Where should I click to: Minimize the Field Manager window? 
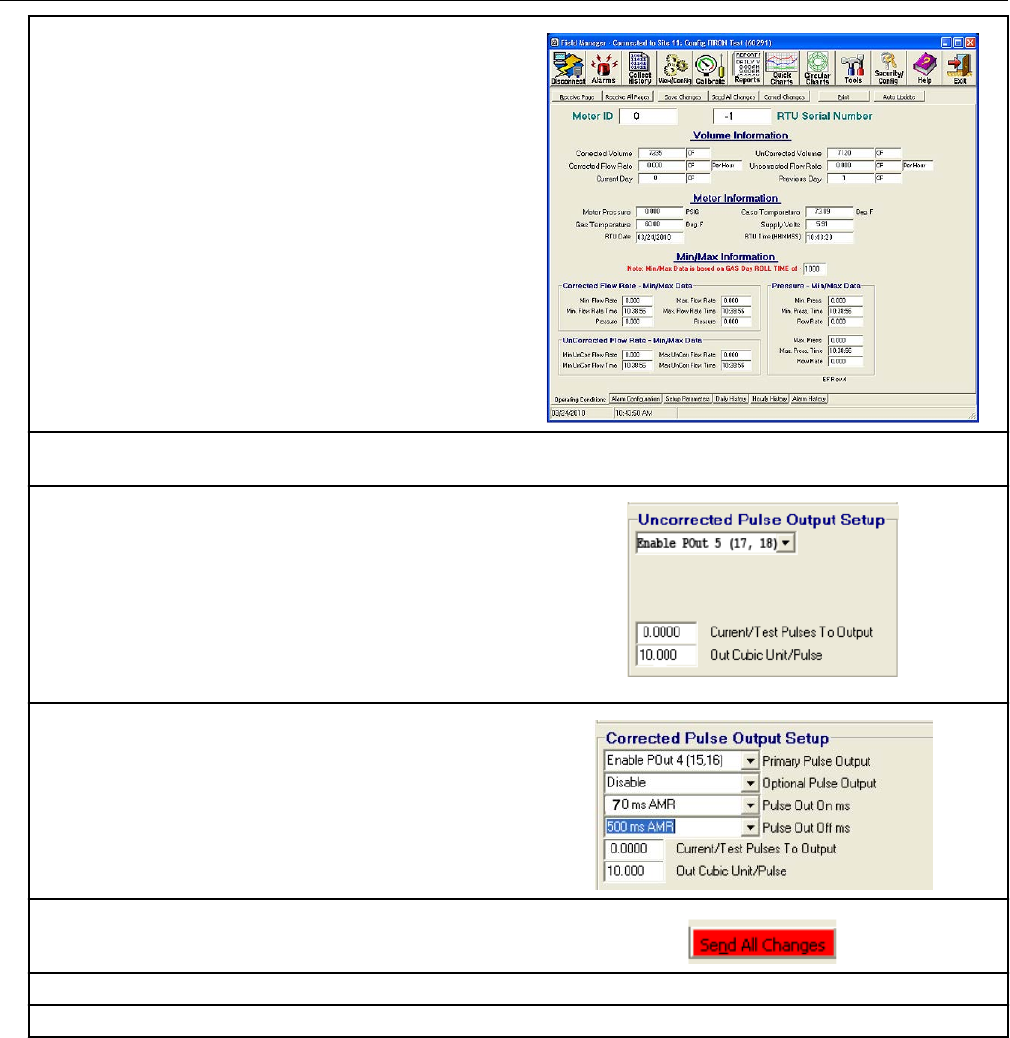click(x=946, y=42)
